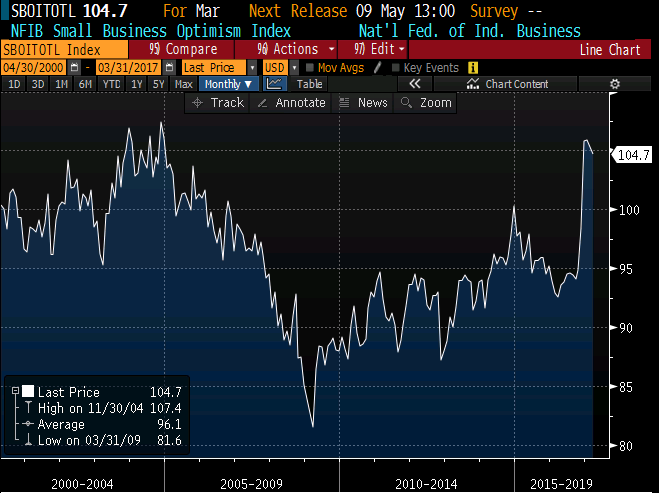This screenshot has width=659, height=493.
Task: Click the white Last Price legend swatch
Action: coord(28,391)
